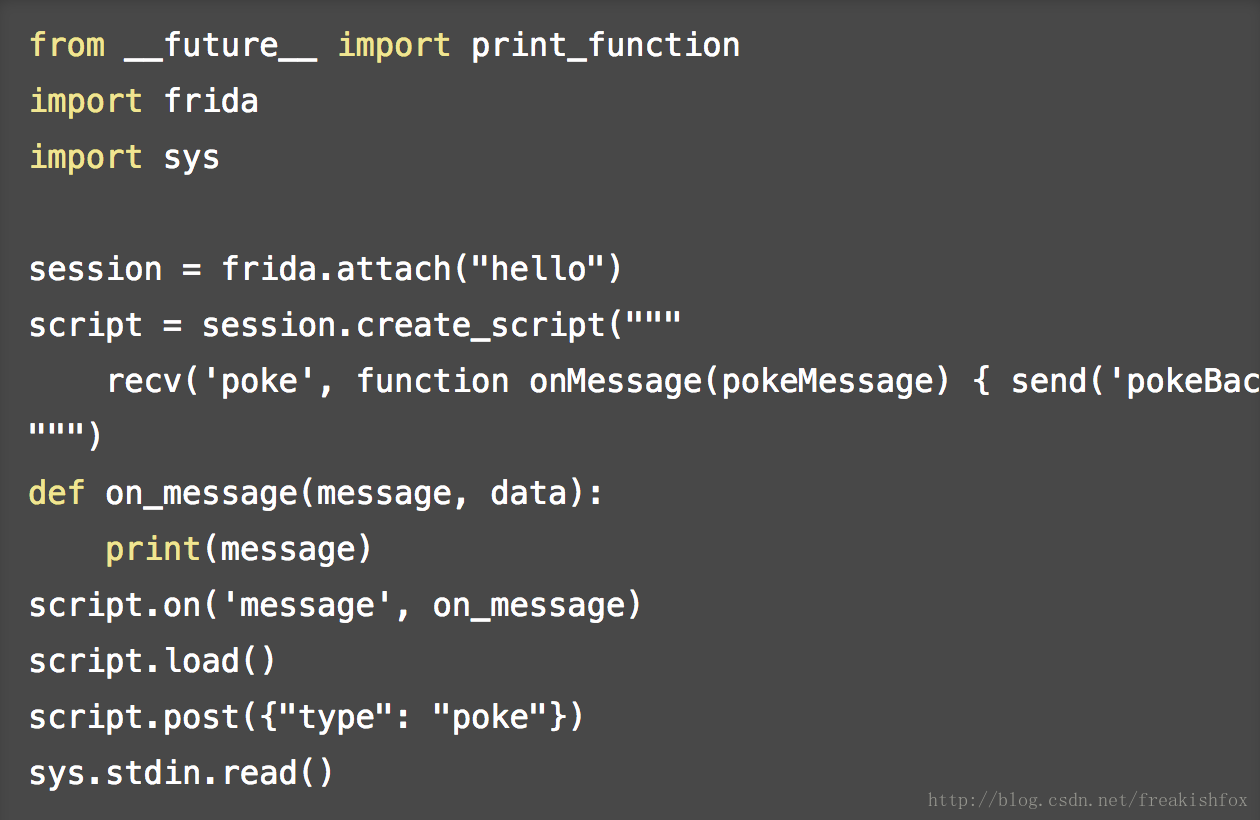Image resolution: width=1260 pixels, height=820 pixels.
Task: Click the sys.stdin.read() line
Action: 181,773
